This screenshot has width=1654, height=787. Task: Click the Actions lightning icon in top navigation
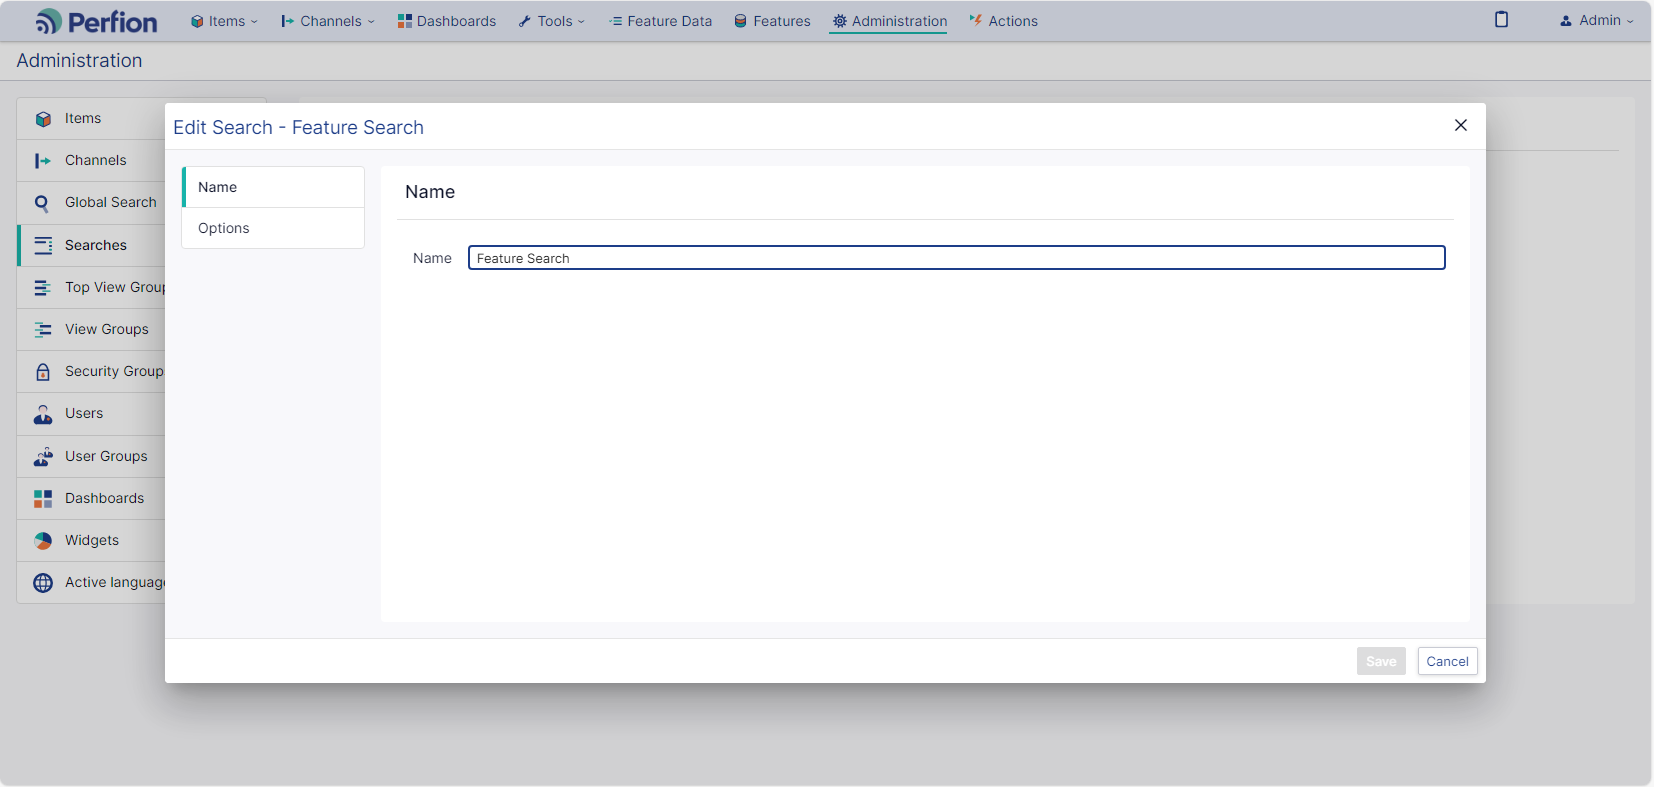976,20
